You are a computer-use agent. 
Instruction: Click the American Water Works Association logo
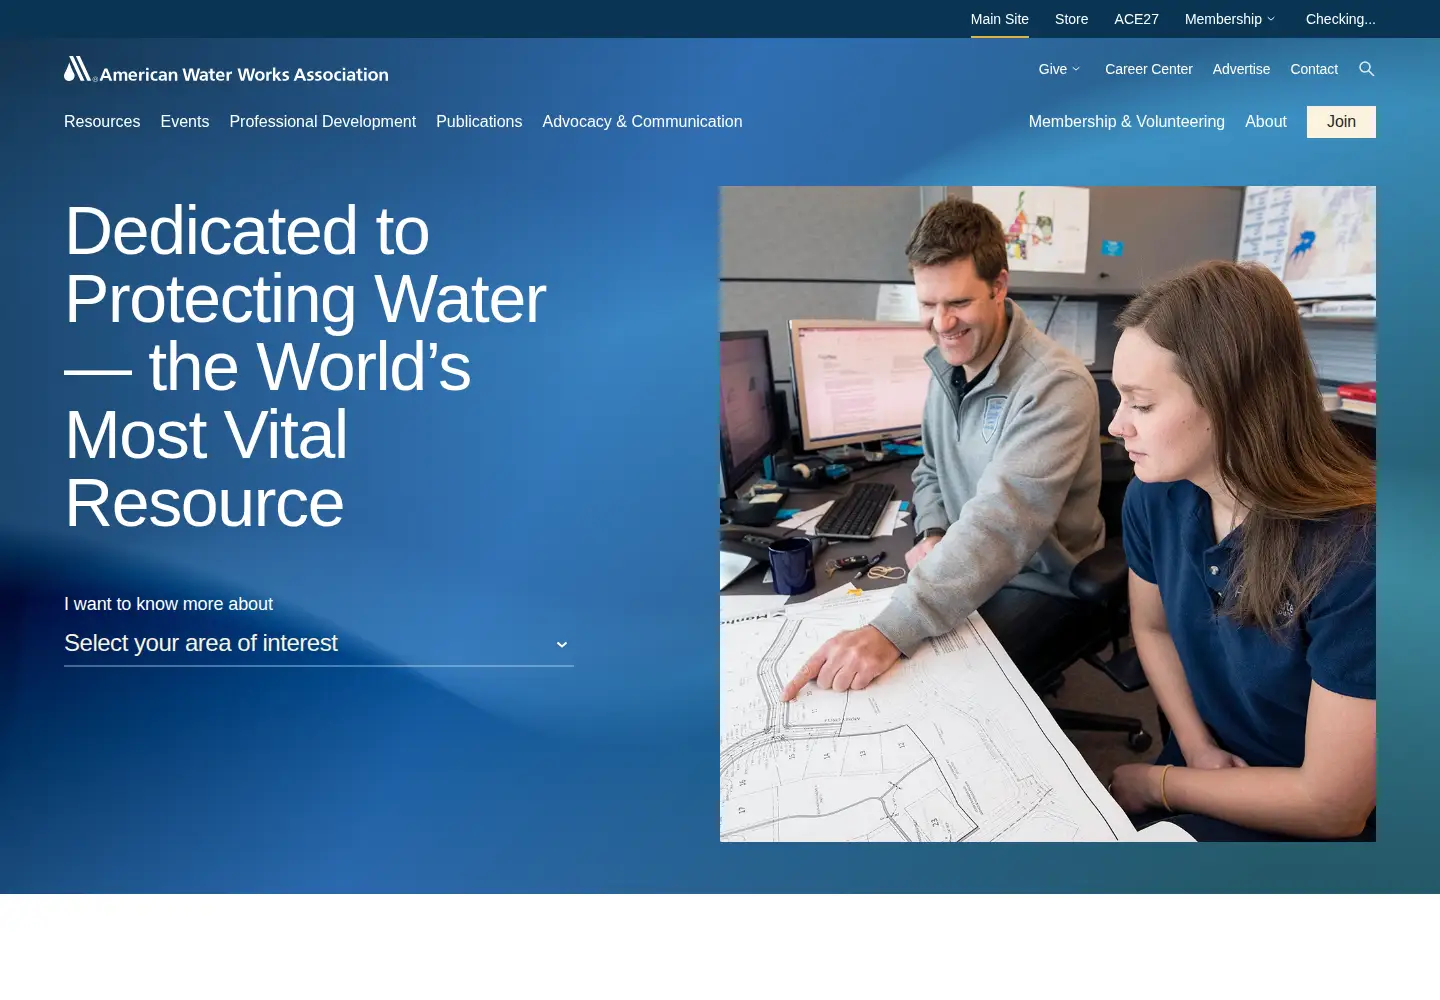[226, 70]
